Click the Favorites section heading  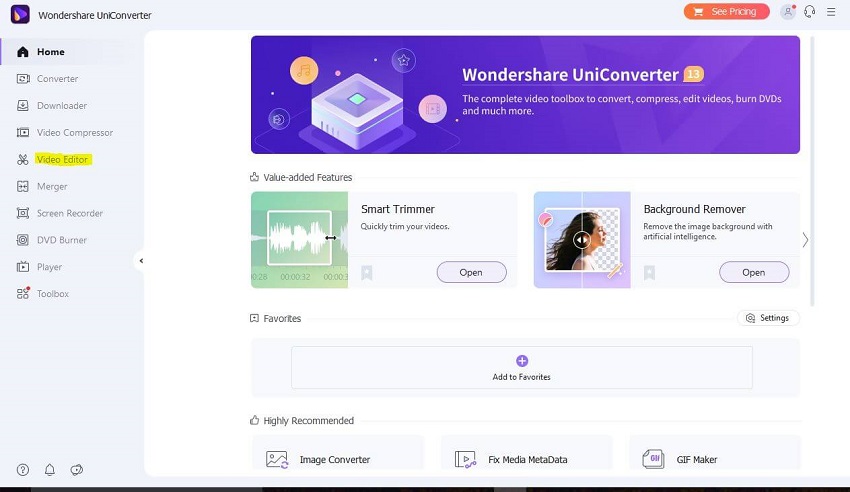click(x=282, y=319)
